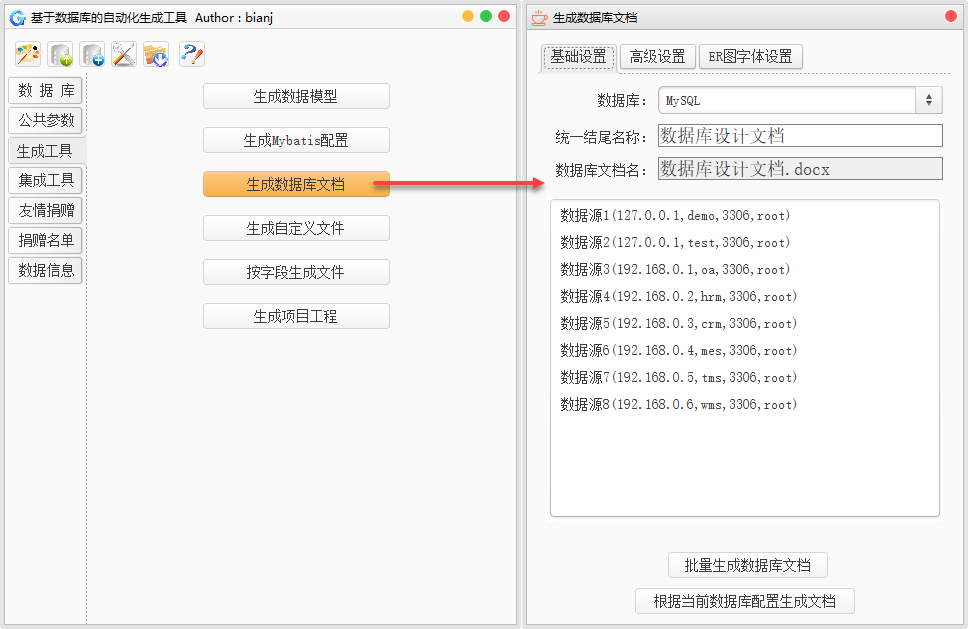Screen dimensions: 968x629
Task: Open the wrench and screwdriver tools icon
Action: [x=124, y=54]
